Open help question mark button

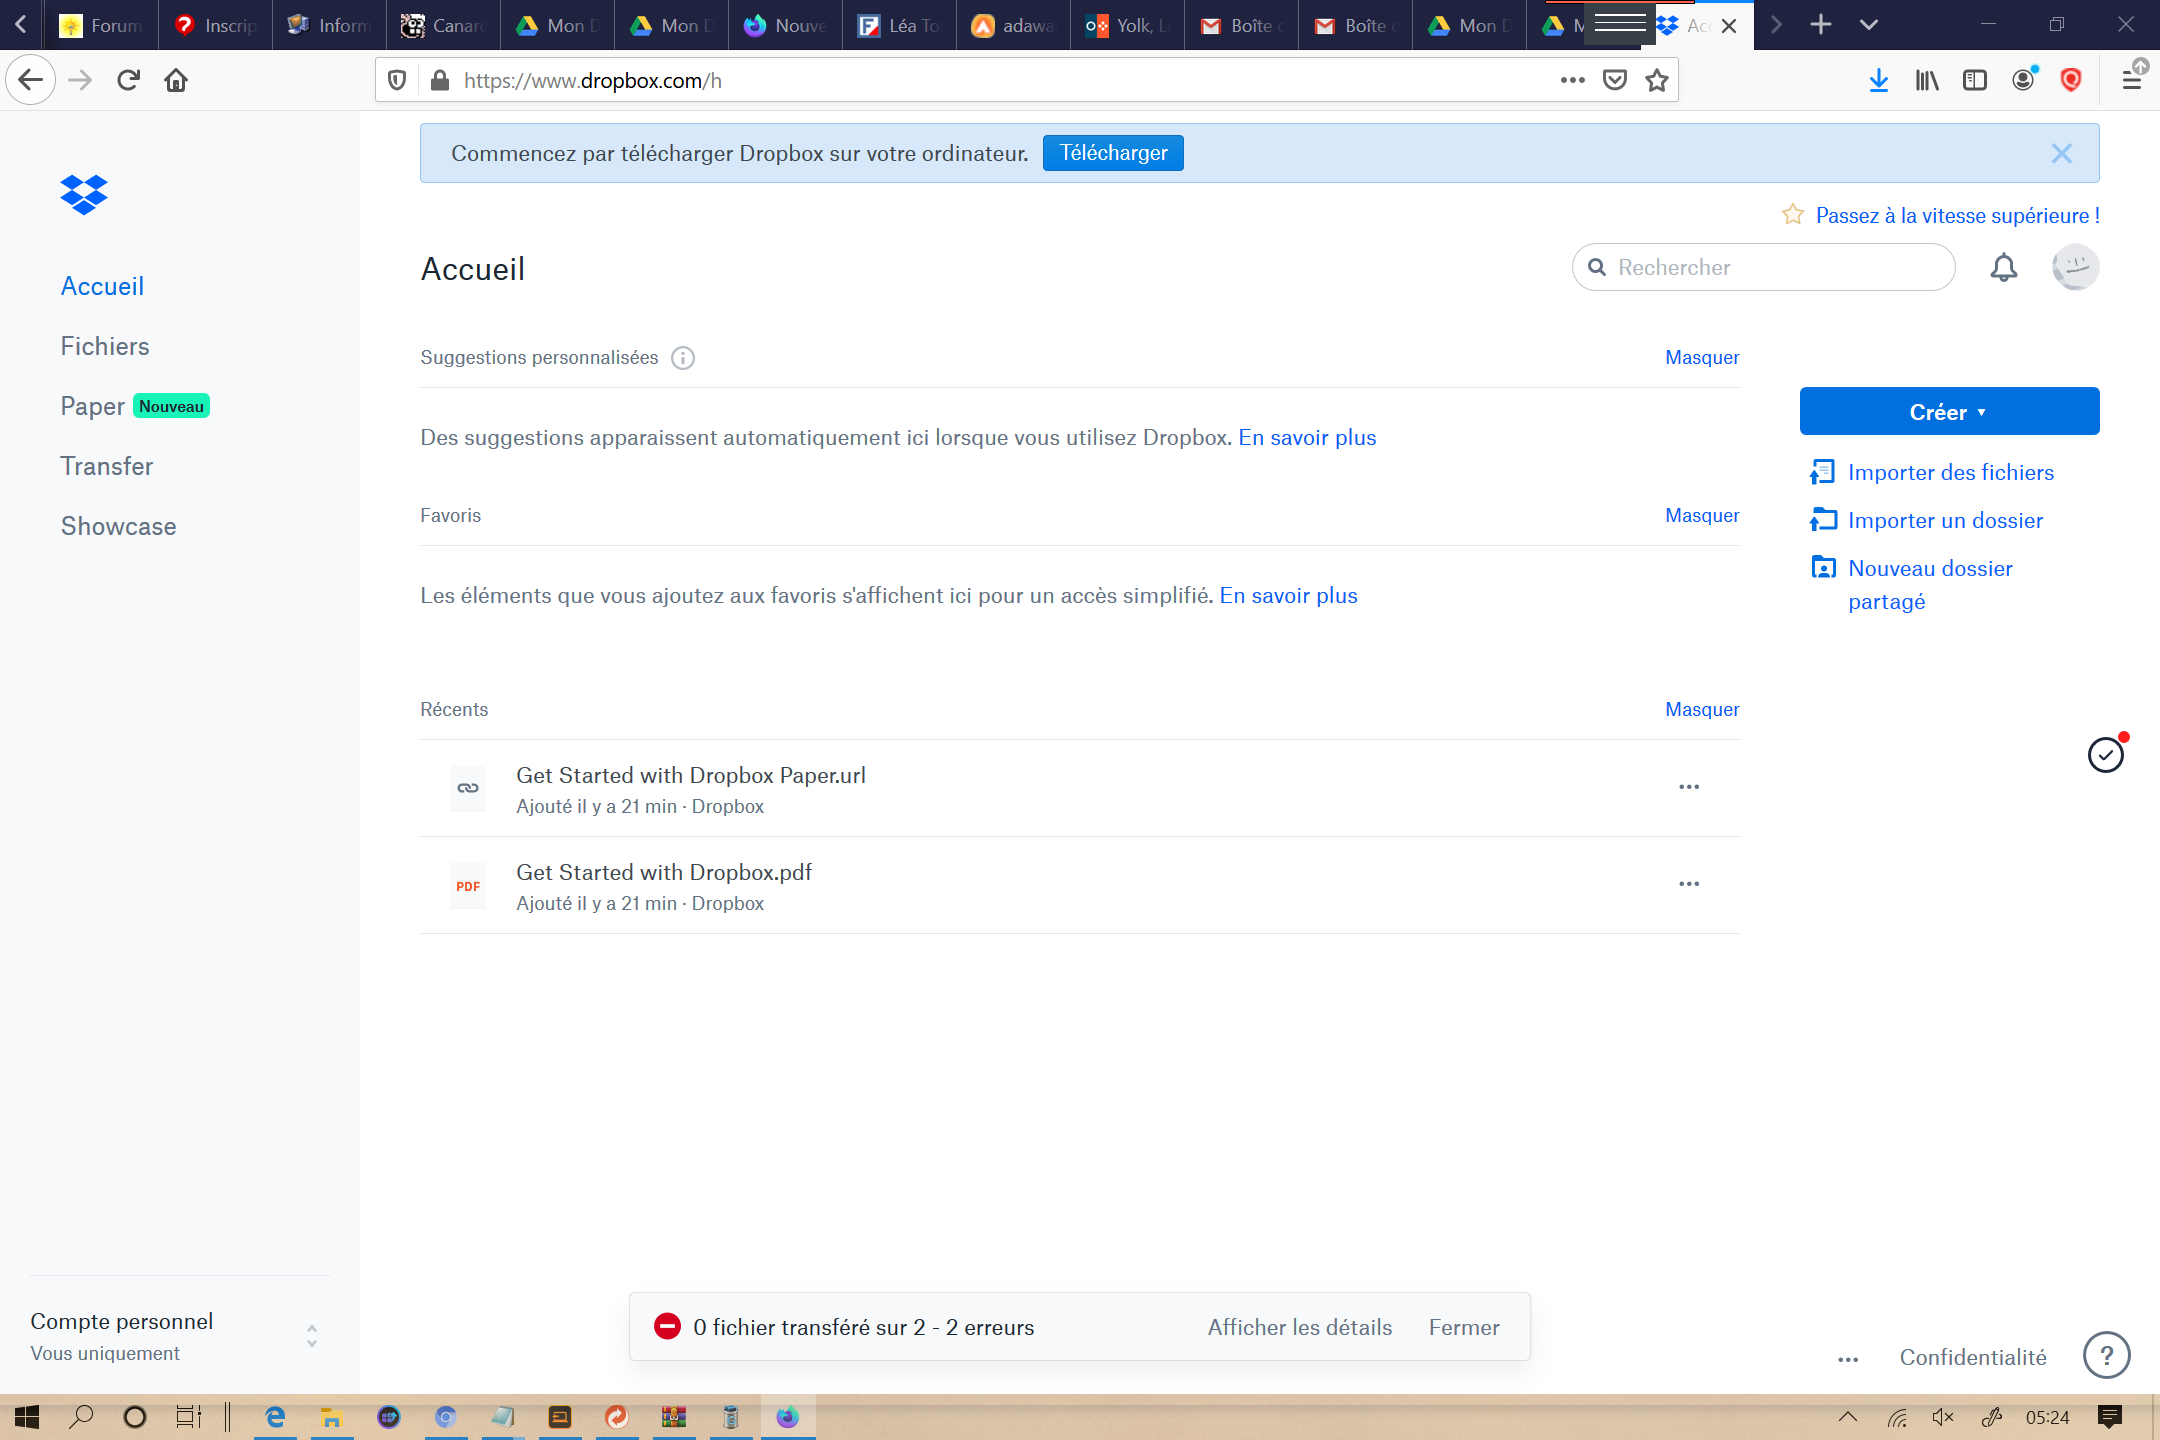coord(2106,1355)
